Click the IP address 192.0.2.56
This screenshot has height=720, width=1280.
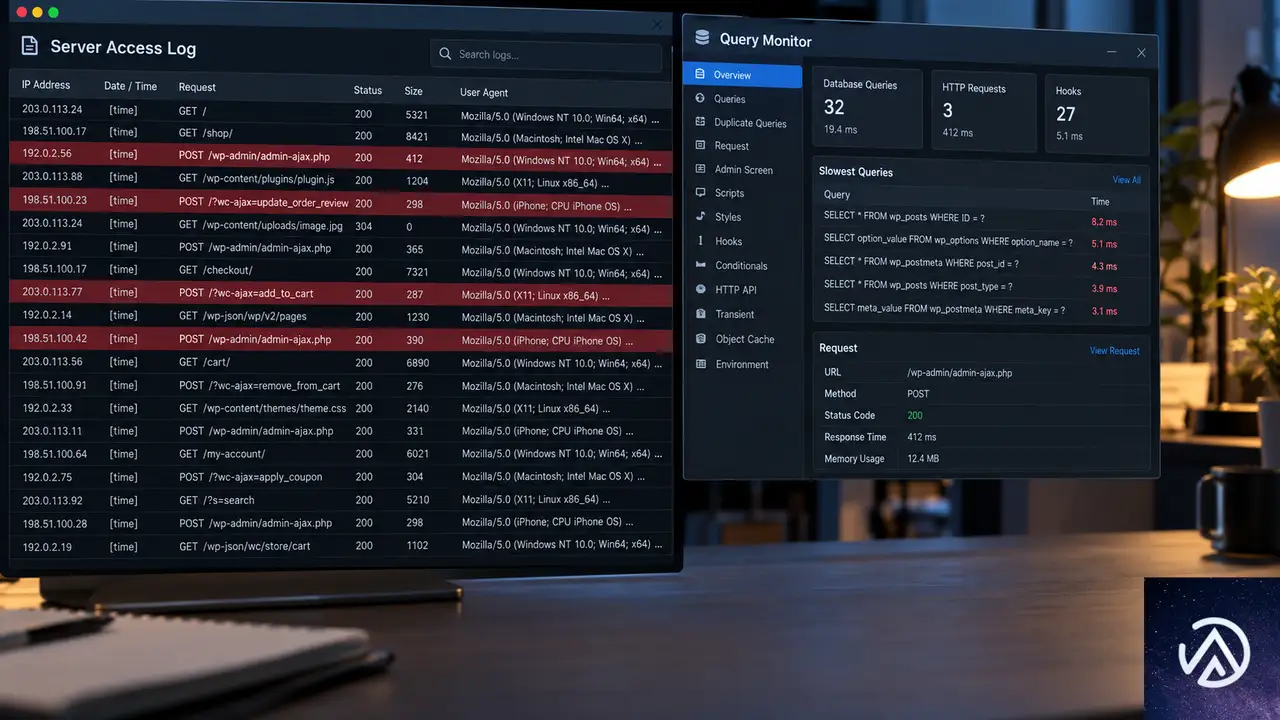click(47, 154)
